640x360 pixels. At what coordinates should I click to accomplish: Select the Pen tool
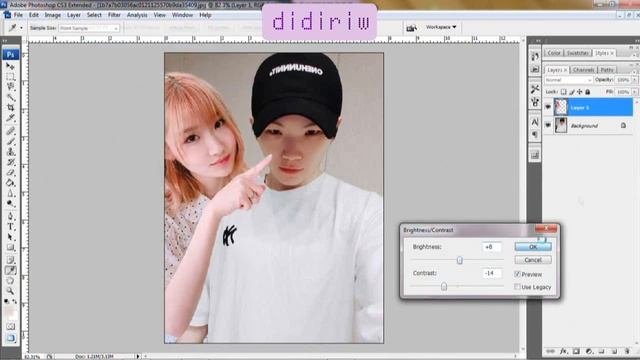[x=10, y=216]
